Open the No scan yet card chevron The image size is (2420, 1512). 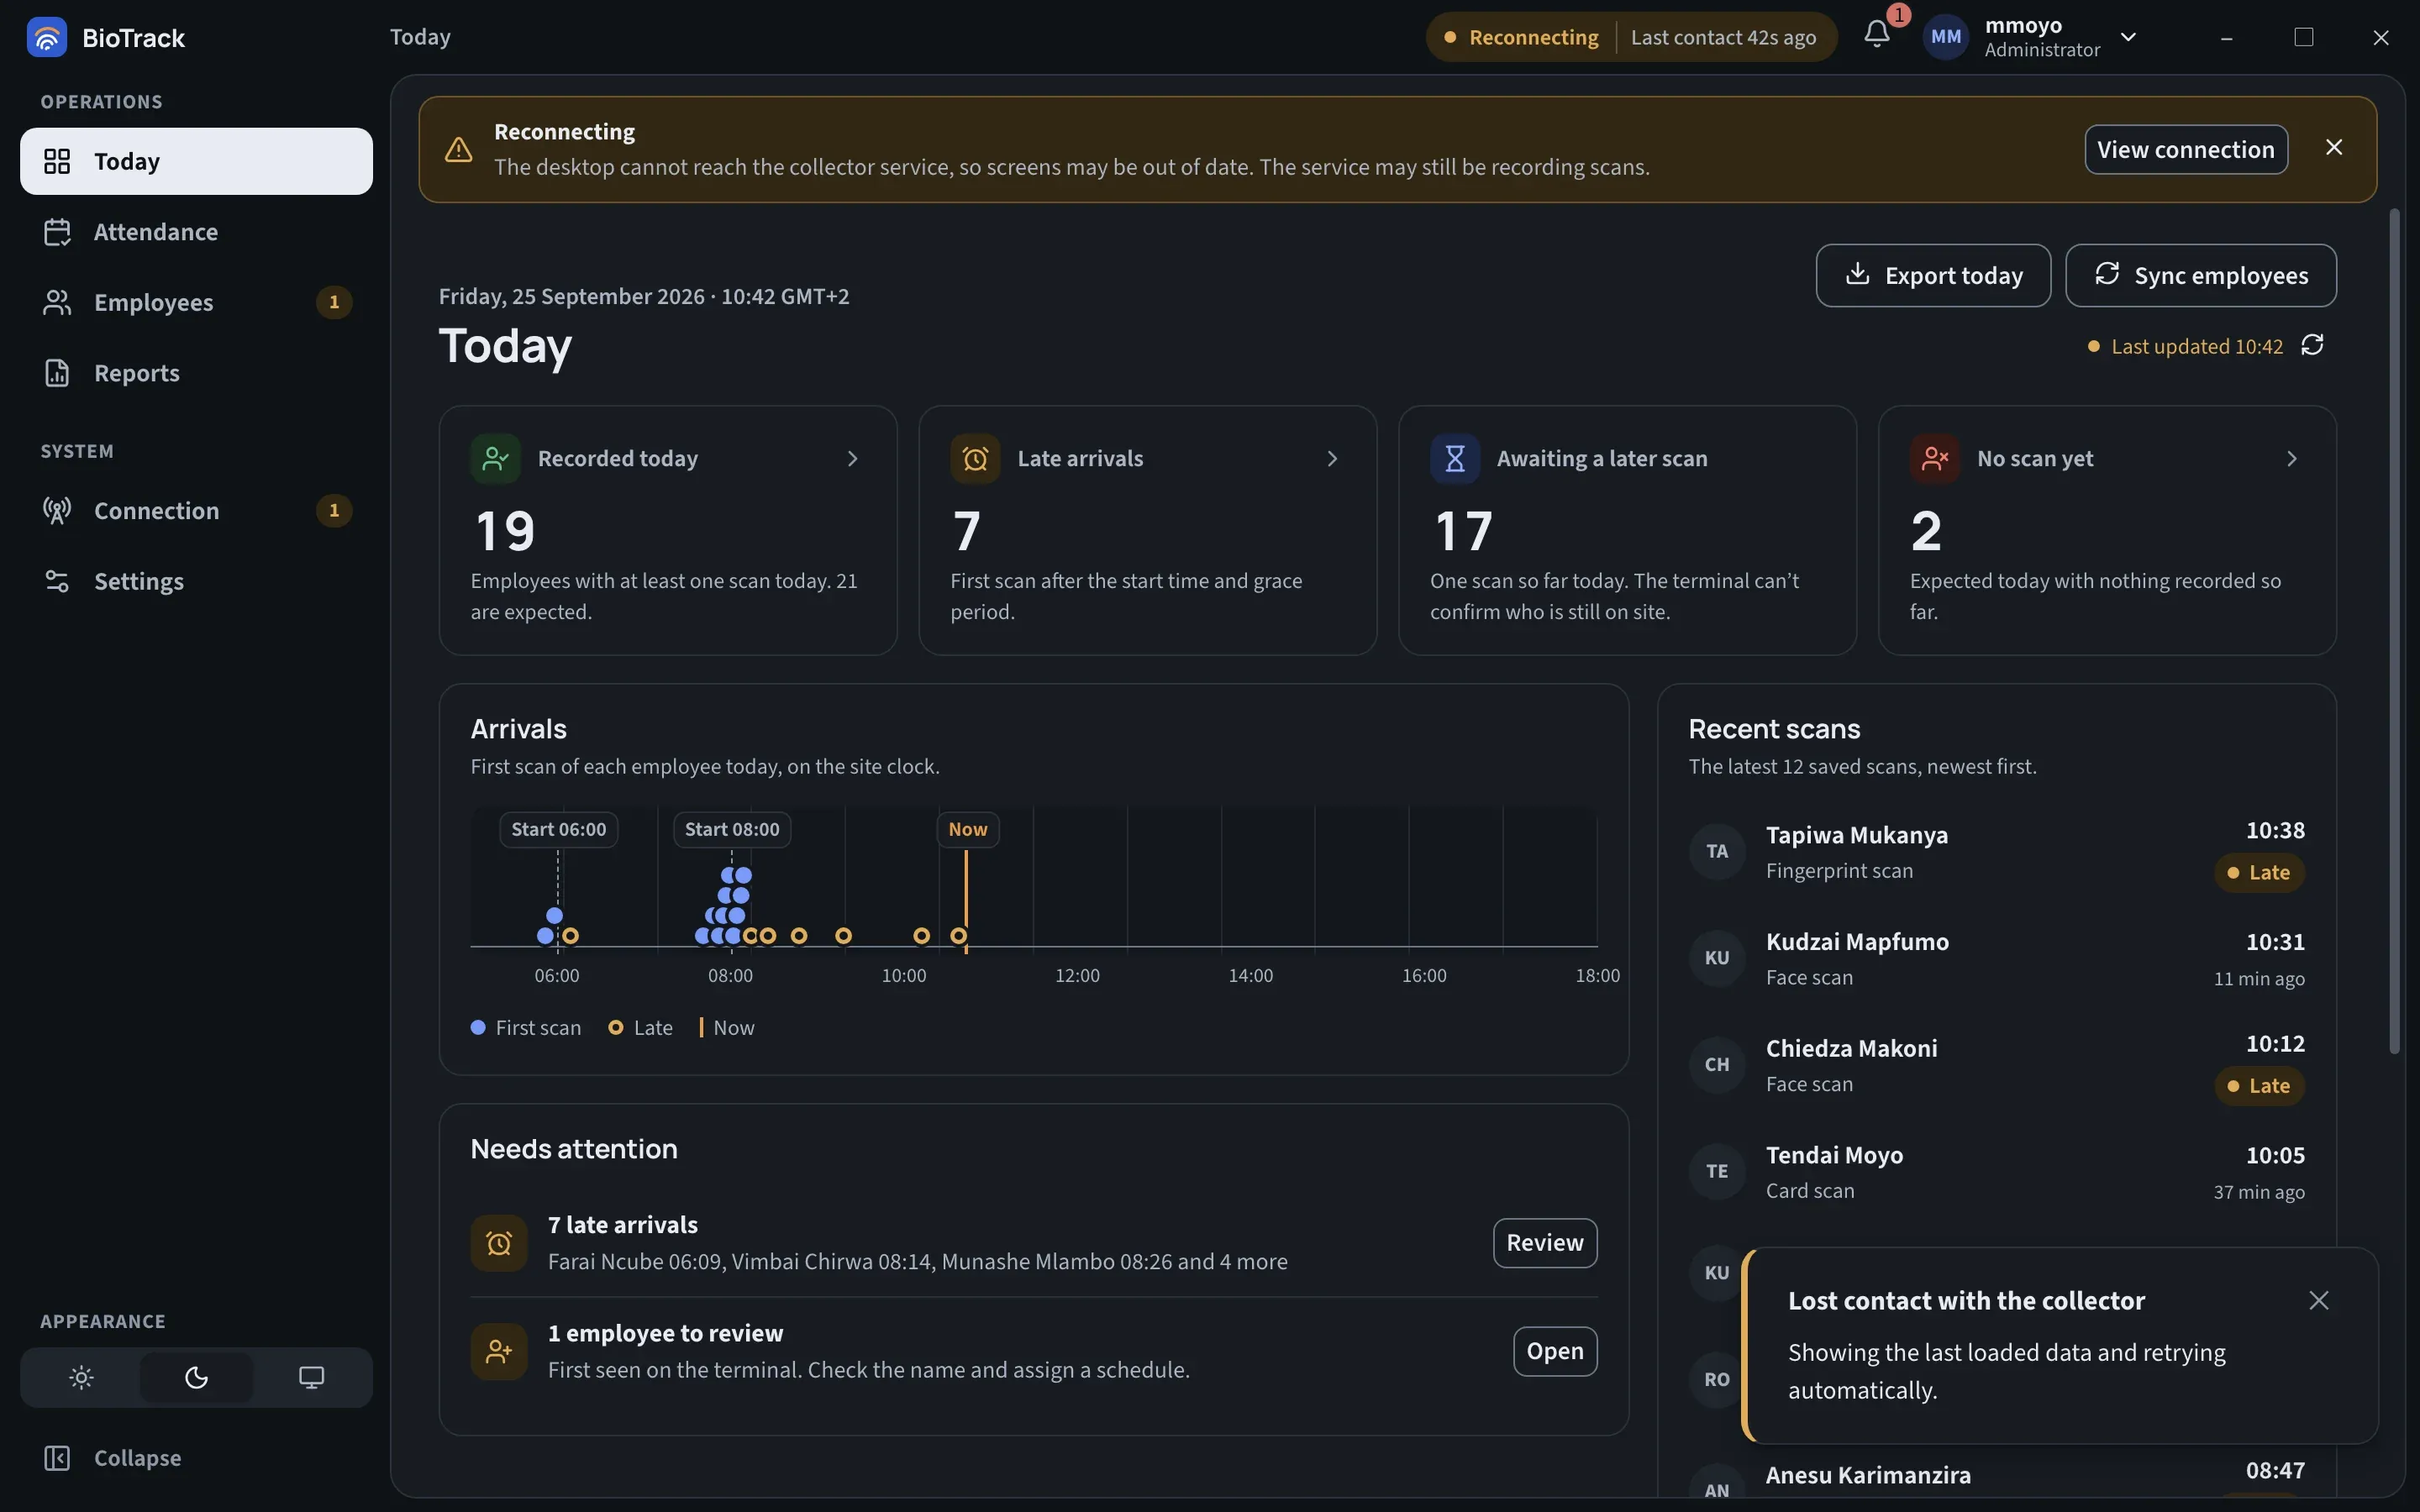click(2292, 458)
